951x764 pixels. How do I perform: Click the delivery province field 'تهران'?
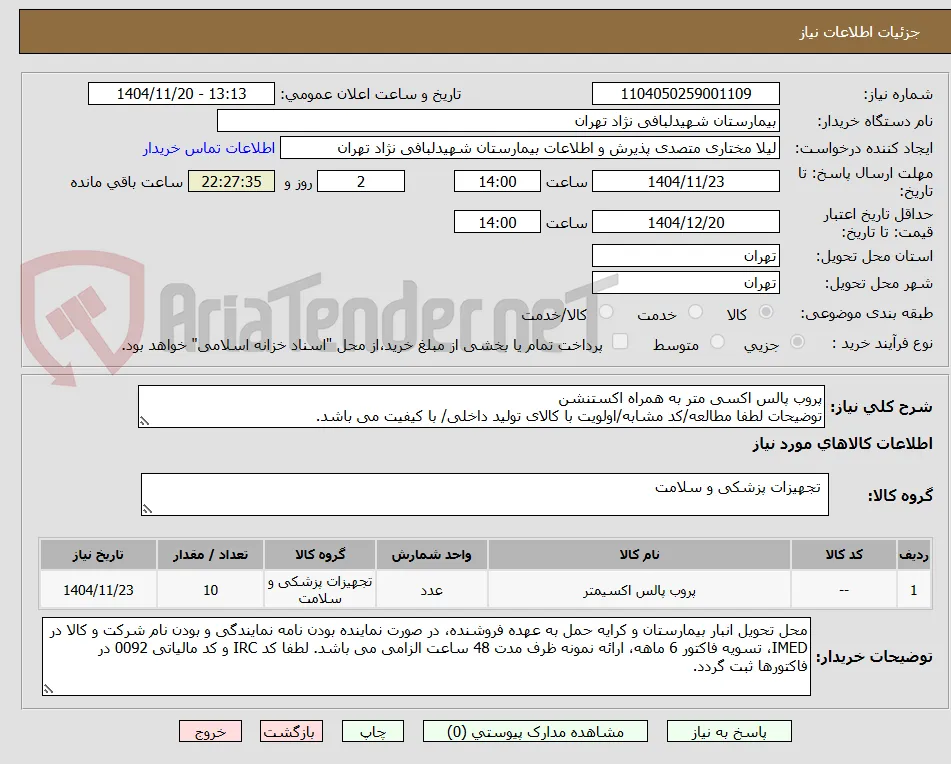pos(685,256)
